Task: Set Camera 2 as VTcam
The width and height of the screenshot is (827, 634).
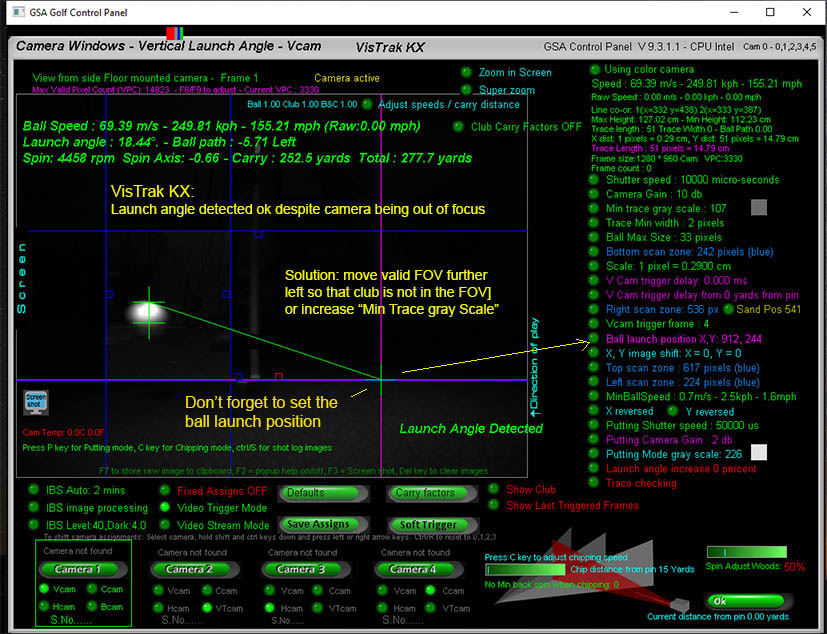Action: 207,608
